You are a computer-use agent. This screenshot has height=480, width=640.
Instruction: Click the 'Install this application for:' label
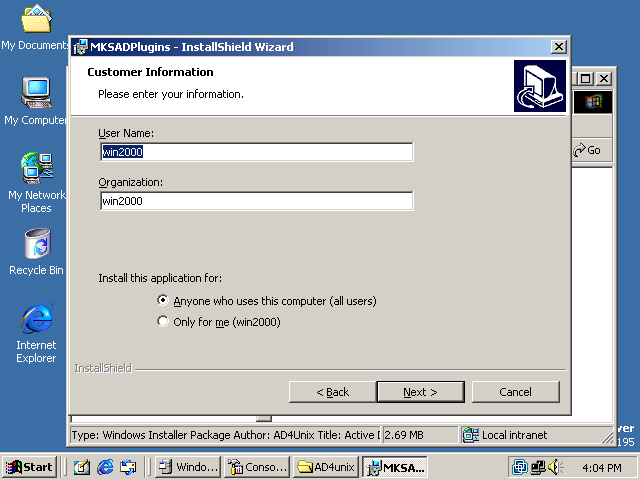160,278
